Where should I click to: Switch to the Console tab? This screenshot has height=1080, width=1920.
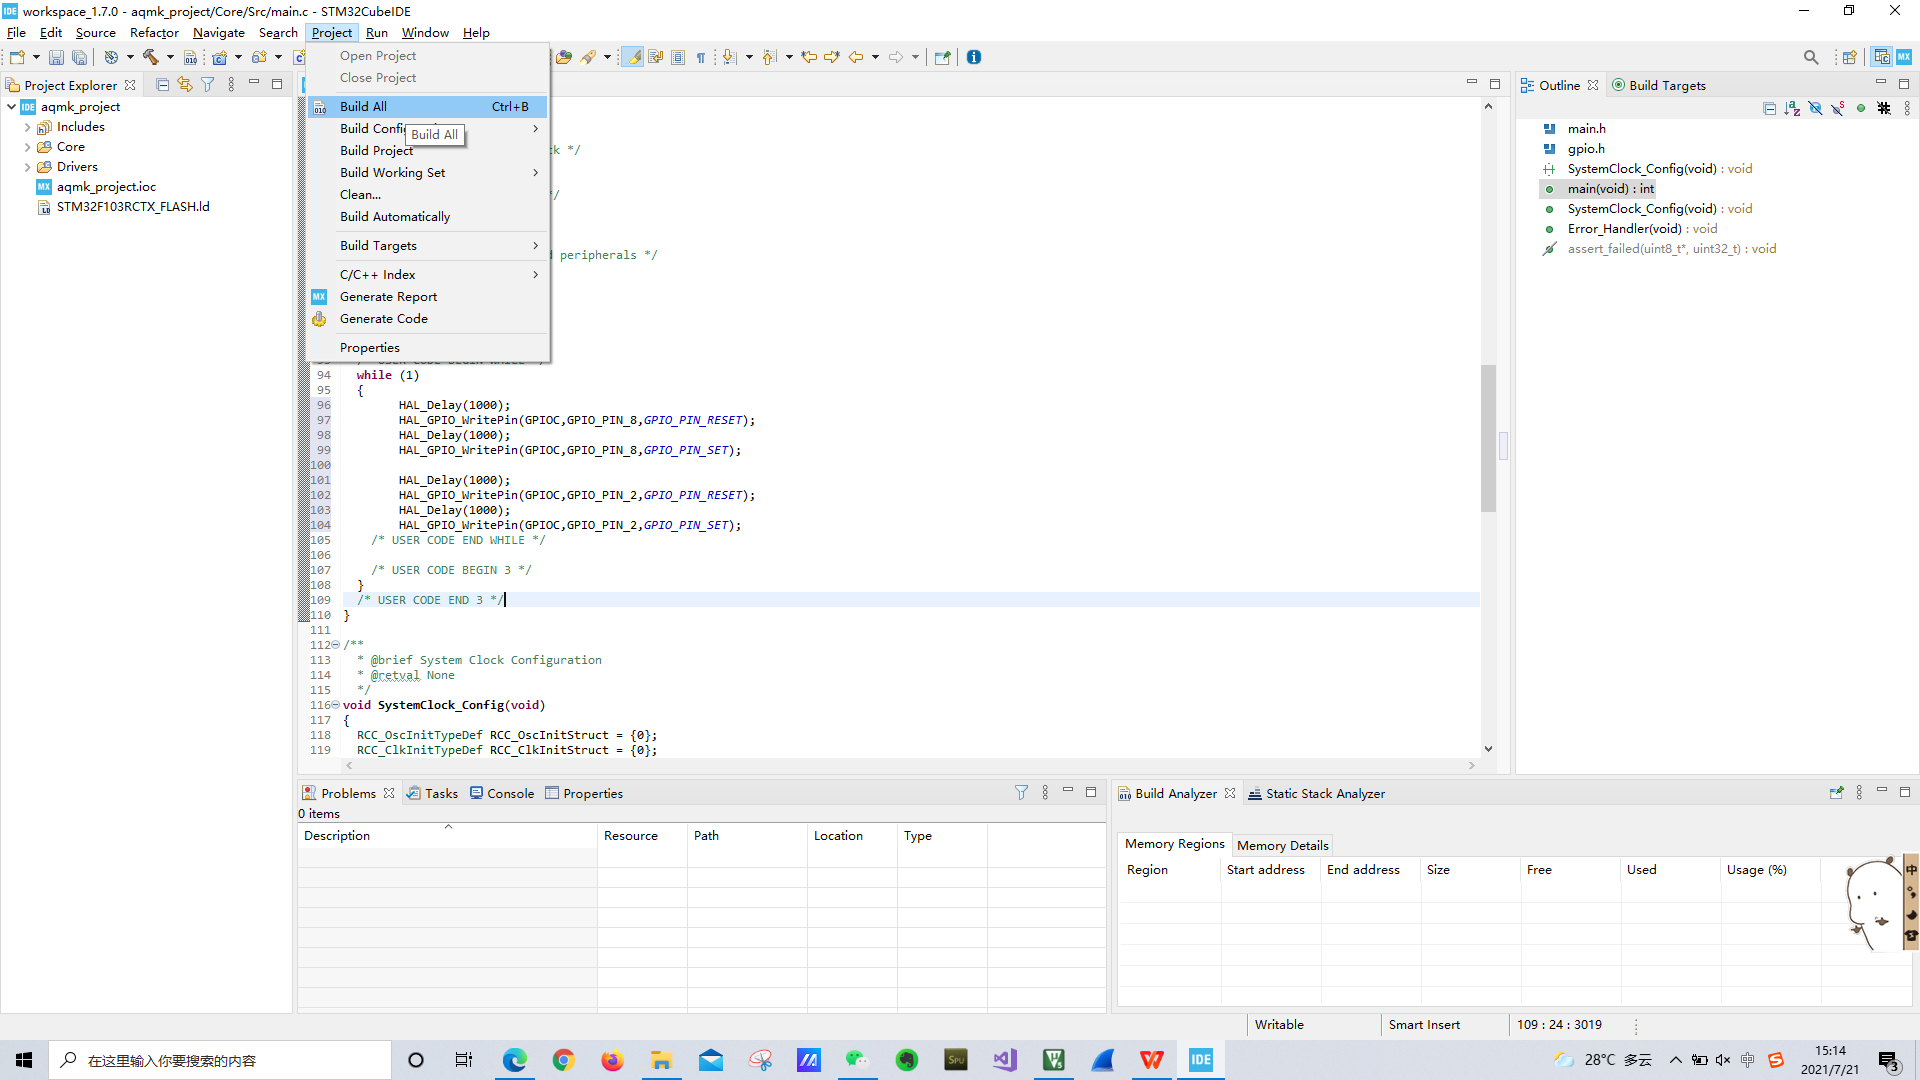(x=502, y=793)
